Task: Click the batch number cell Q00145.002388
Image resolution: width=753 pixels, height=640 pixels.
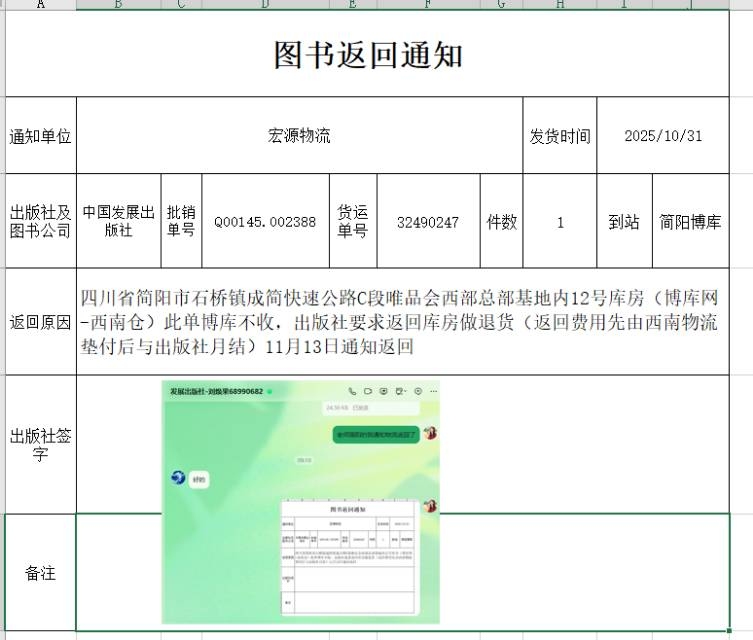Action: pyautogui.click(x=265, y=222)
